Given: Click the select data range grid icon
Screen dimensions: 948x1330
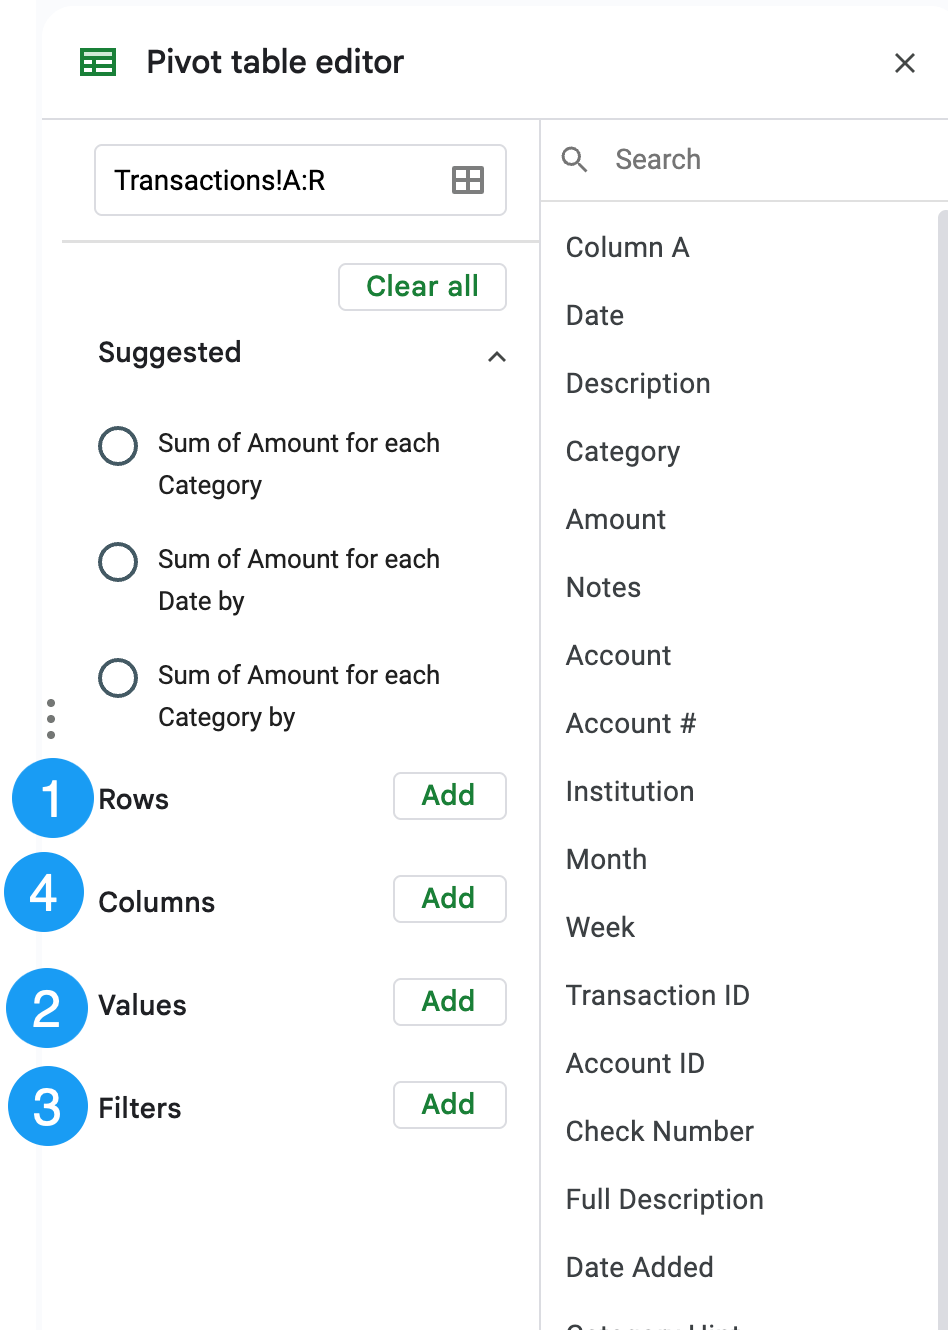Looking at the screenshot, I should (x=467, y=180).
